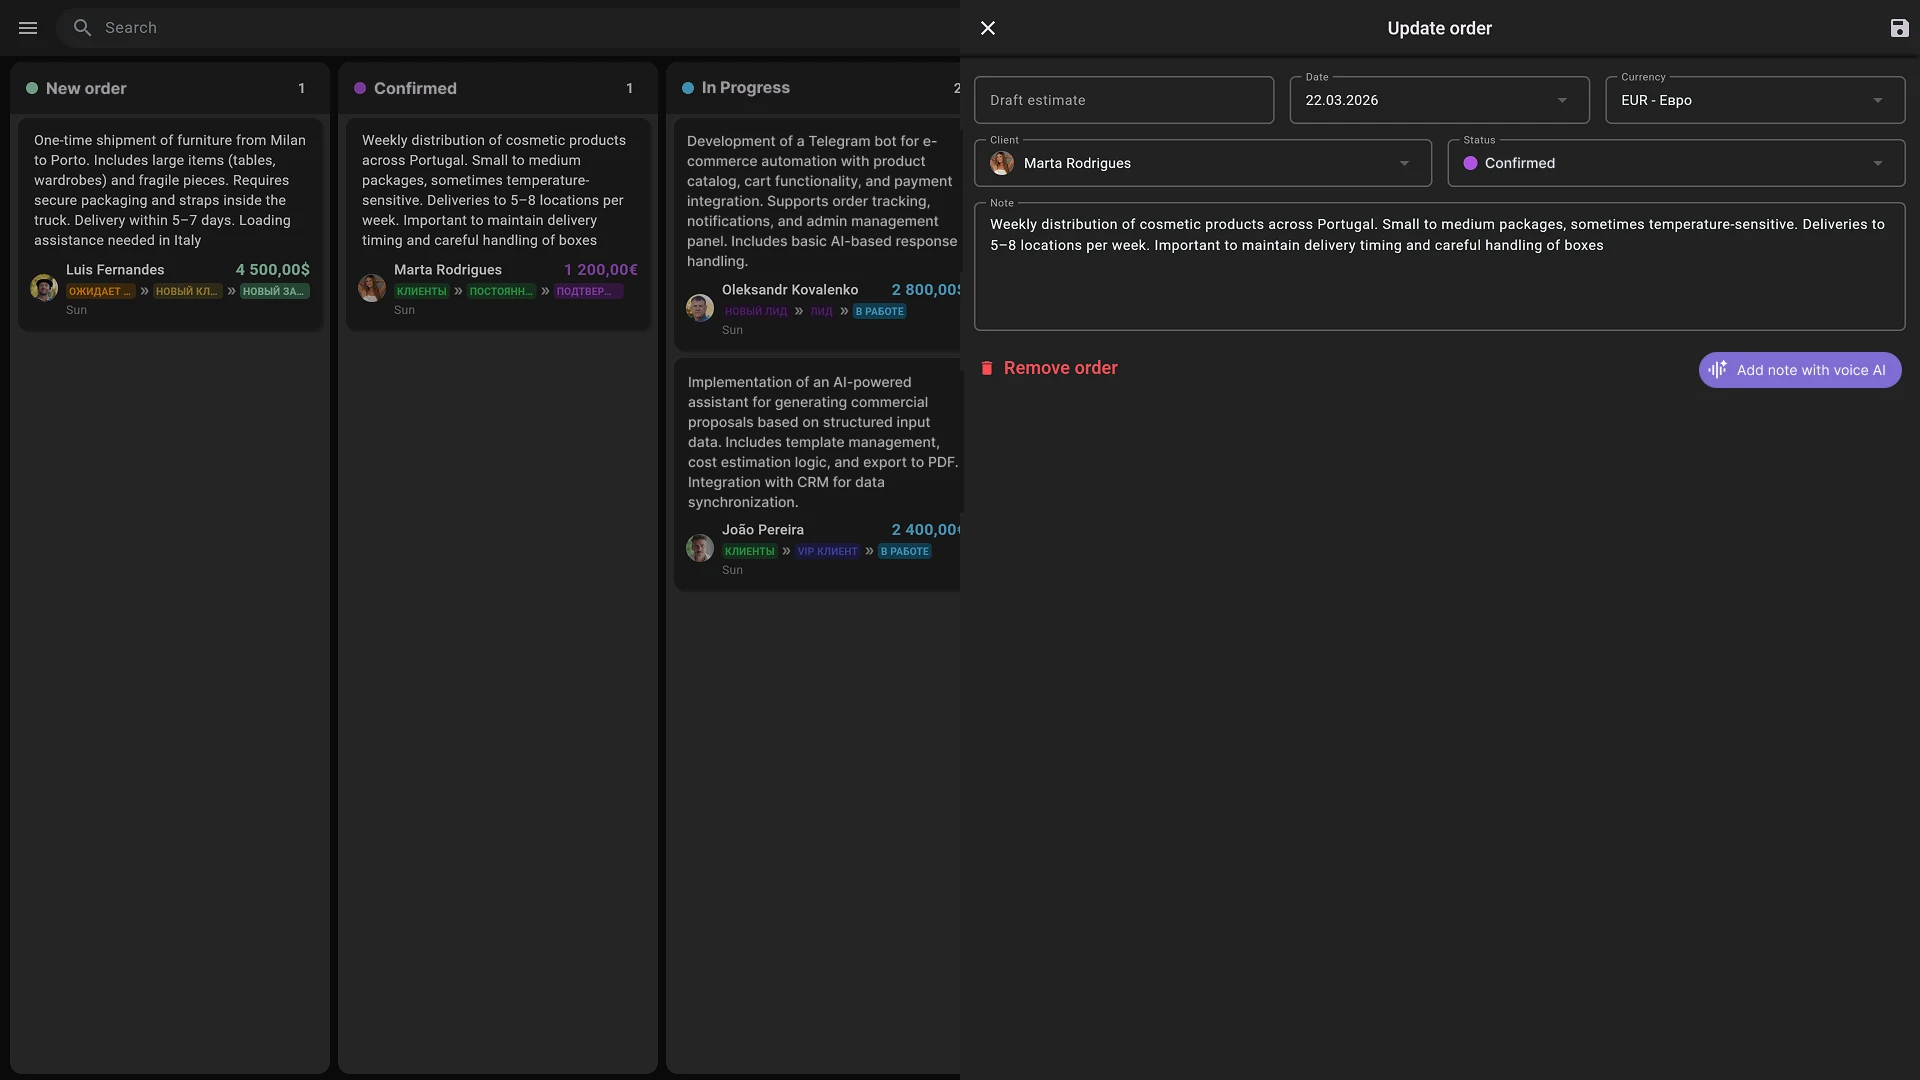1920x1080 pixels.
Task: Click the purple Confirmed status color dot
Action: pyautogui.click(x=1470, y=163)
